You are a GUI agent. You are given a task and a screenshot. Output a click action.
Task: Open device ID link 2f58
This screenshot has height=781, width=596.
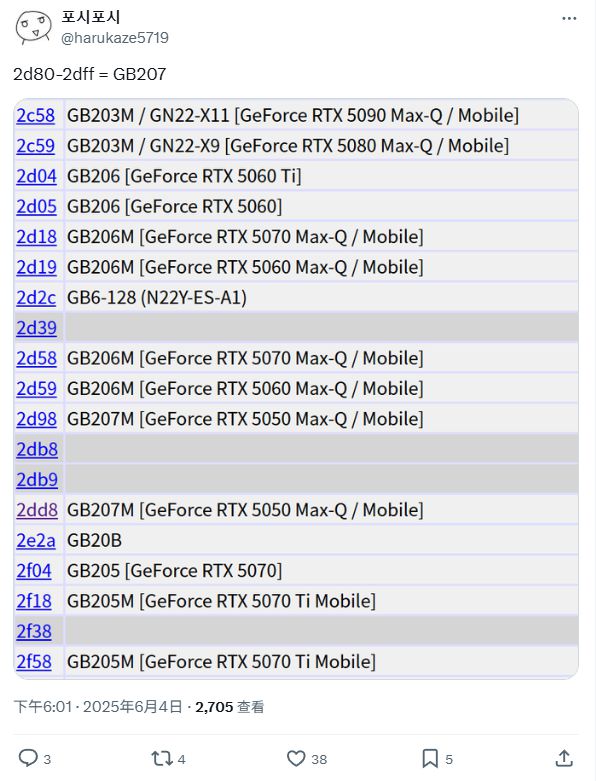[x=34, y=662]
